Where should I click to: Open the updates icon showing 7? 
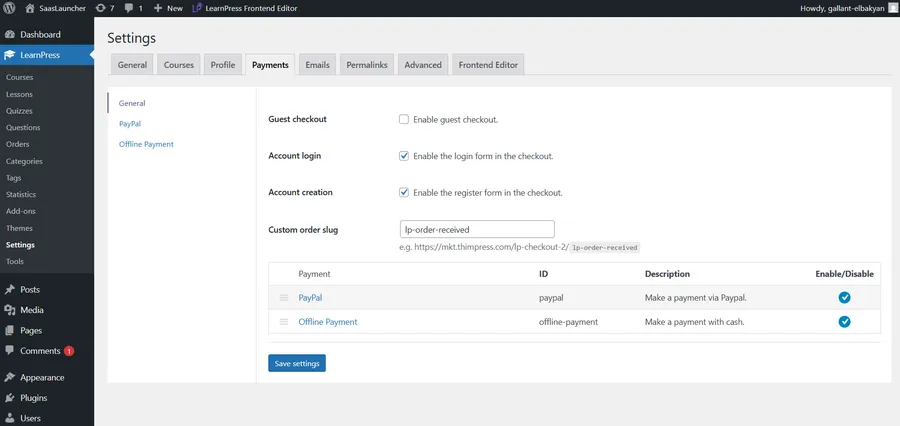click(x=100, y=8)
